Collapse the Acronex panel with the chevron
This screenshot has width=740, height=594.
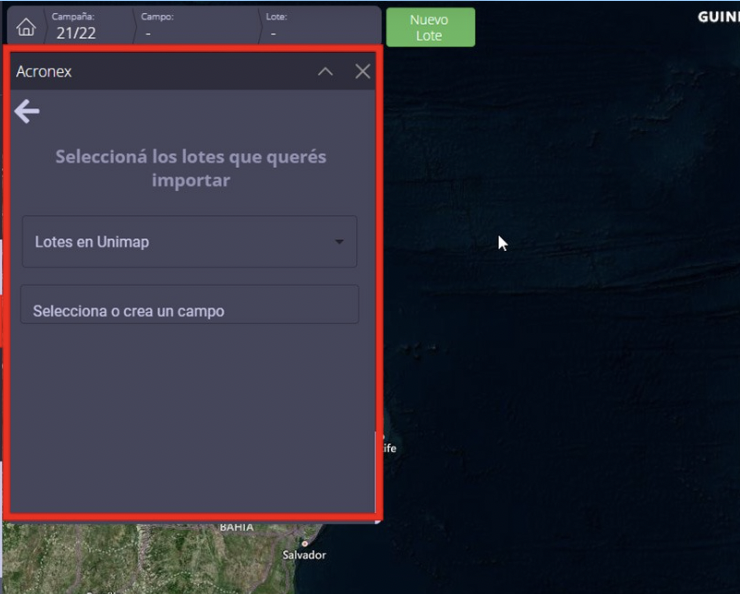point(325,72)
